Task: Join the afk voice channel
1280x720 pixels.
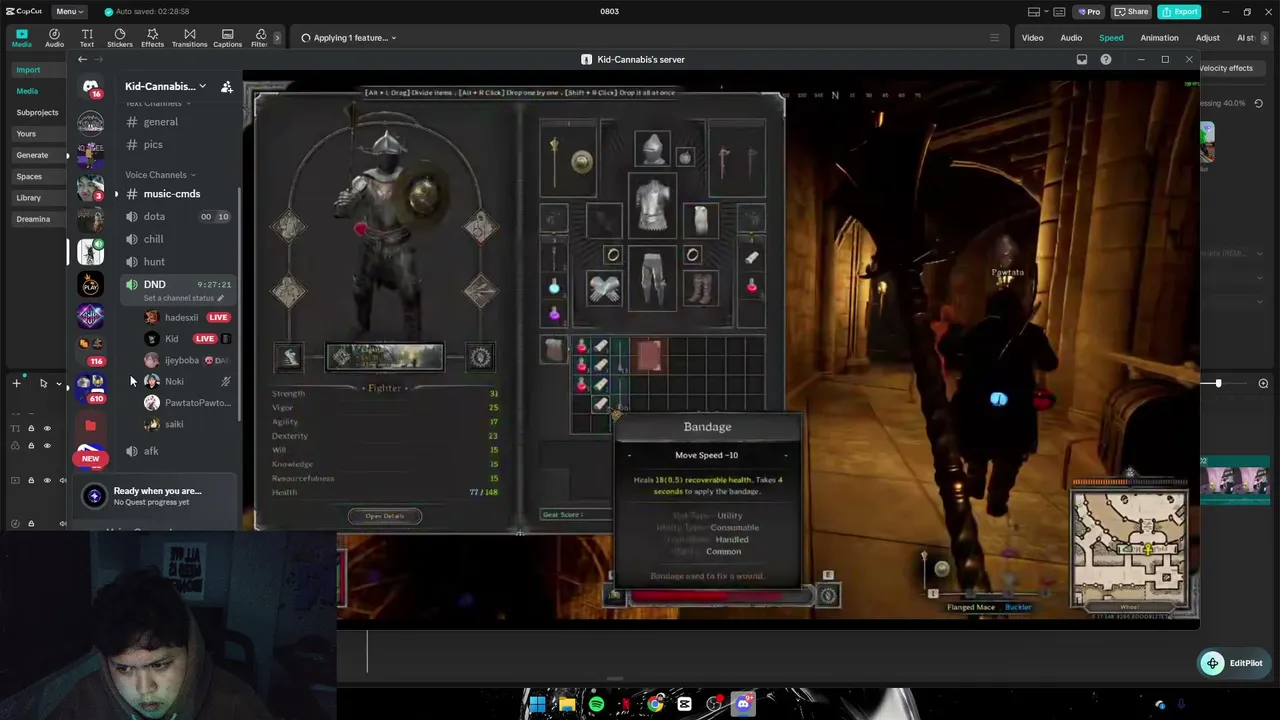Action: point(151,451)
